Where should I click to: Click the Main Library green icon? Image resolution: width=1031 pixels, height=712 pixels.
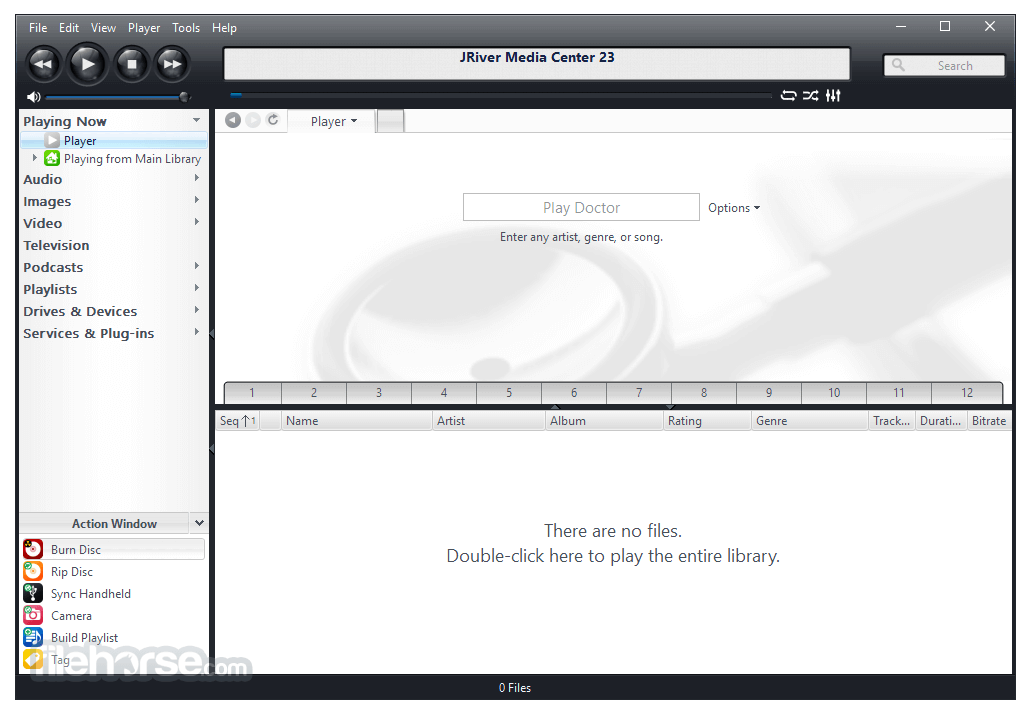click(x=52, y=158)
